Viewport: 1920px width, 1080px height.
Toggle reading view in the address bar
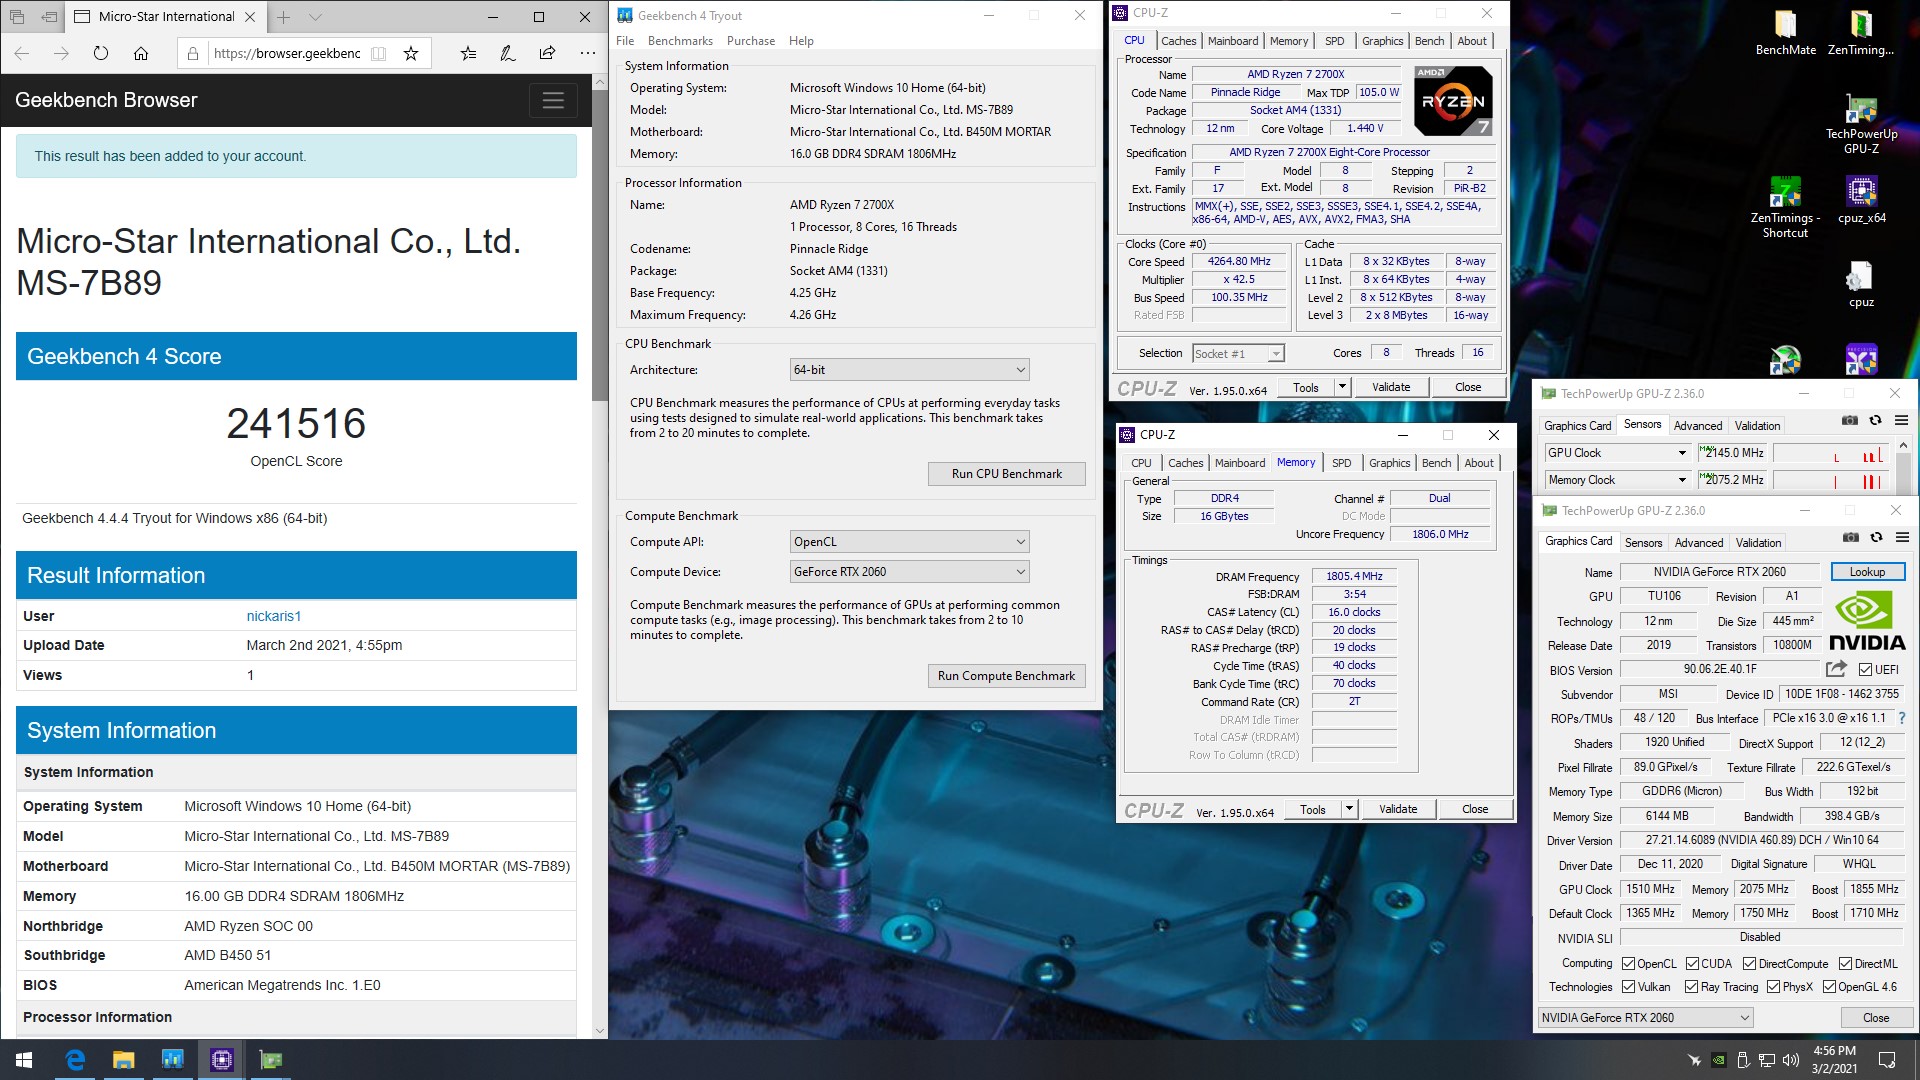pos(378,53)
